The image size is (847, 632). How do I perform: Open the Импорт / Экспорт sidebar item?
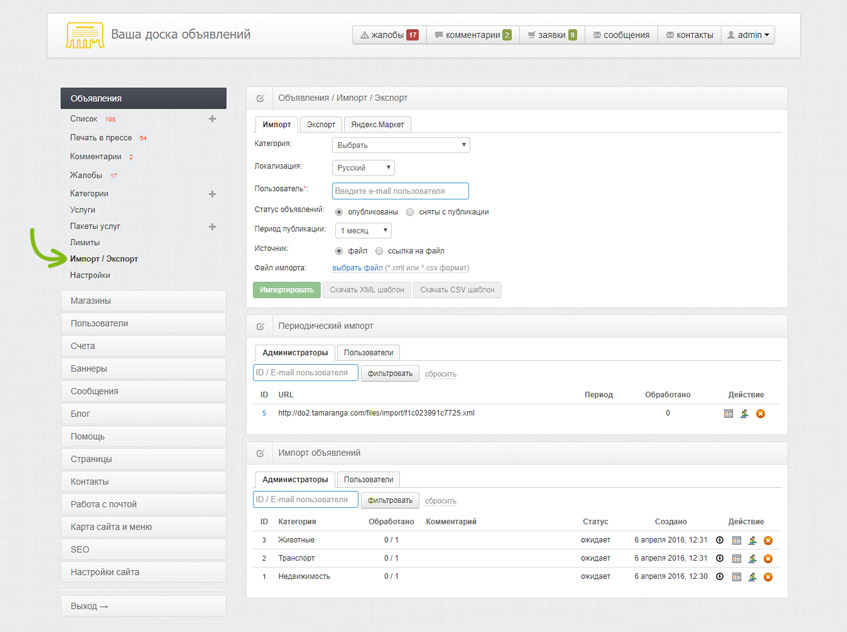(x=104, y=259)
